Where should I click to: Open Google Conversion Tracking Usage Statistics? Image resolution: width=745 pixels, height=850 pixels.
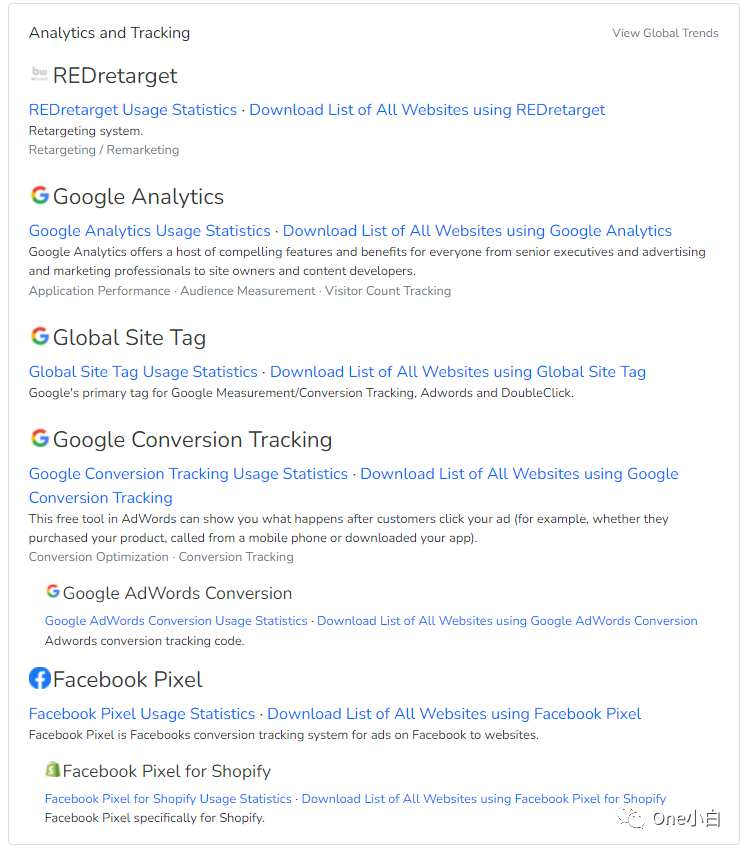(x=188, y=474)
